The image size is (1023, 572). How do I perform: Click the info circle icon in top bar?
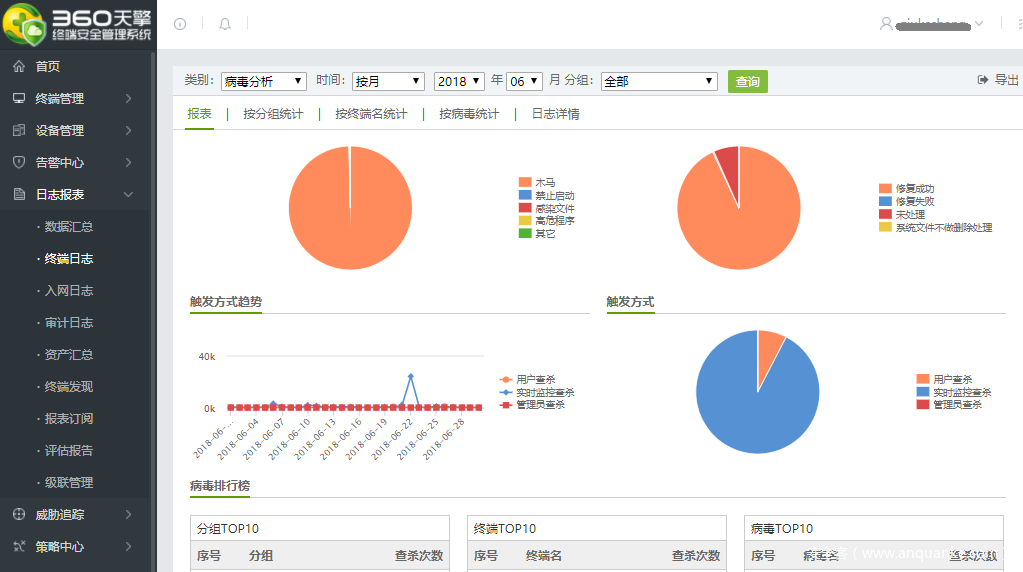pyautogui.click(x=180, y=24)
